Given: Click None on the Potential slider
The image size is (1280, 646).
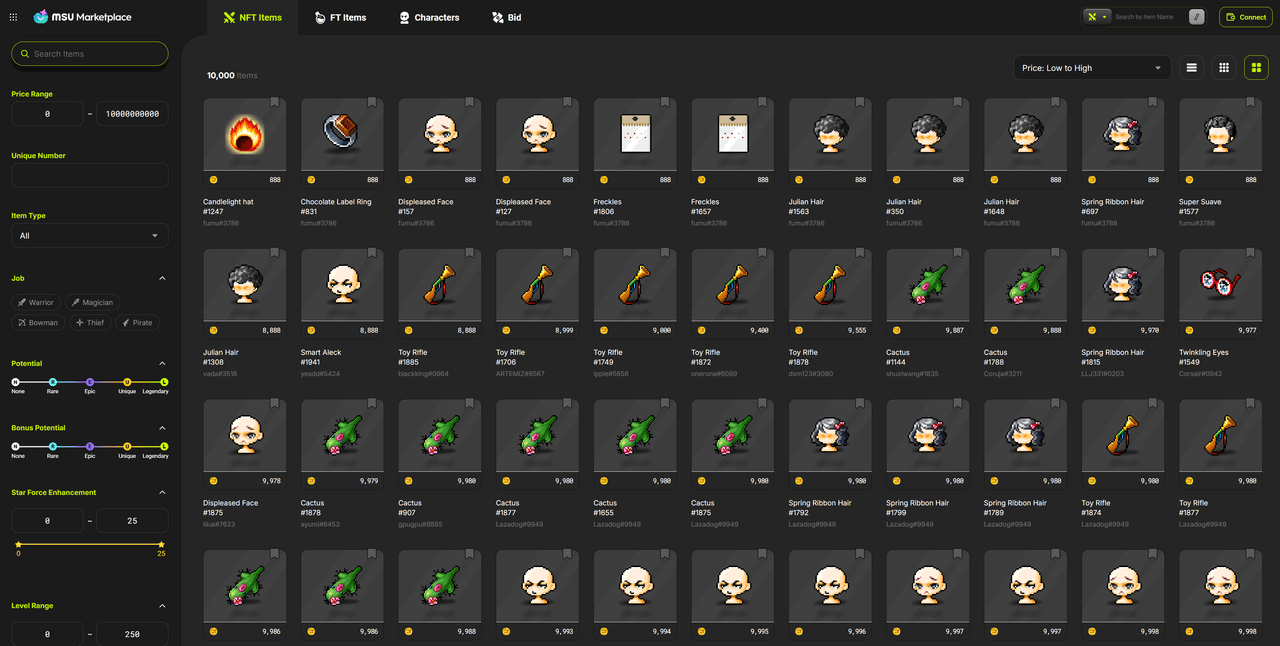Looking at the screenshot, I should (16, 382).
